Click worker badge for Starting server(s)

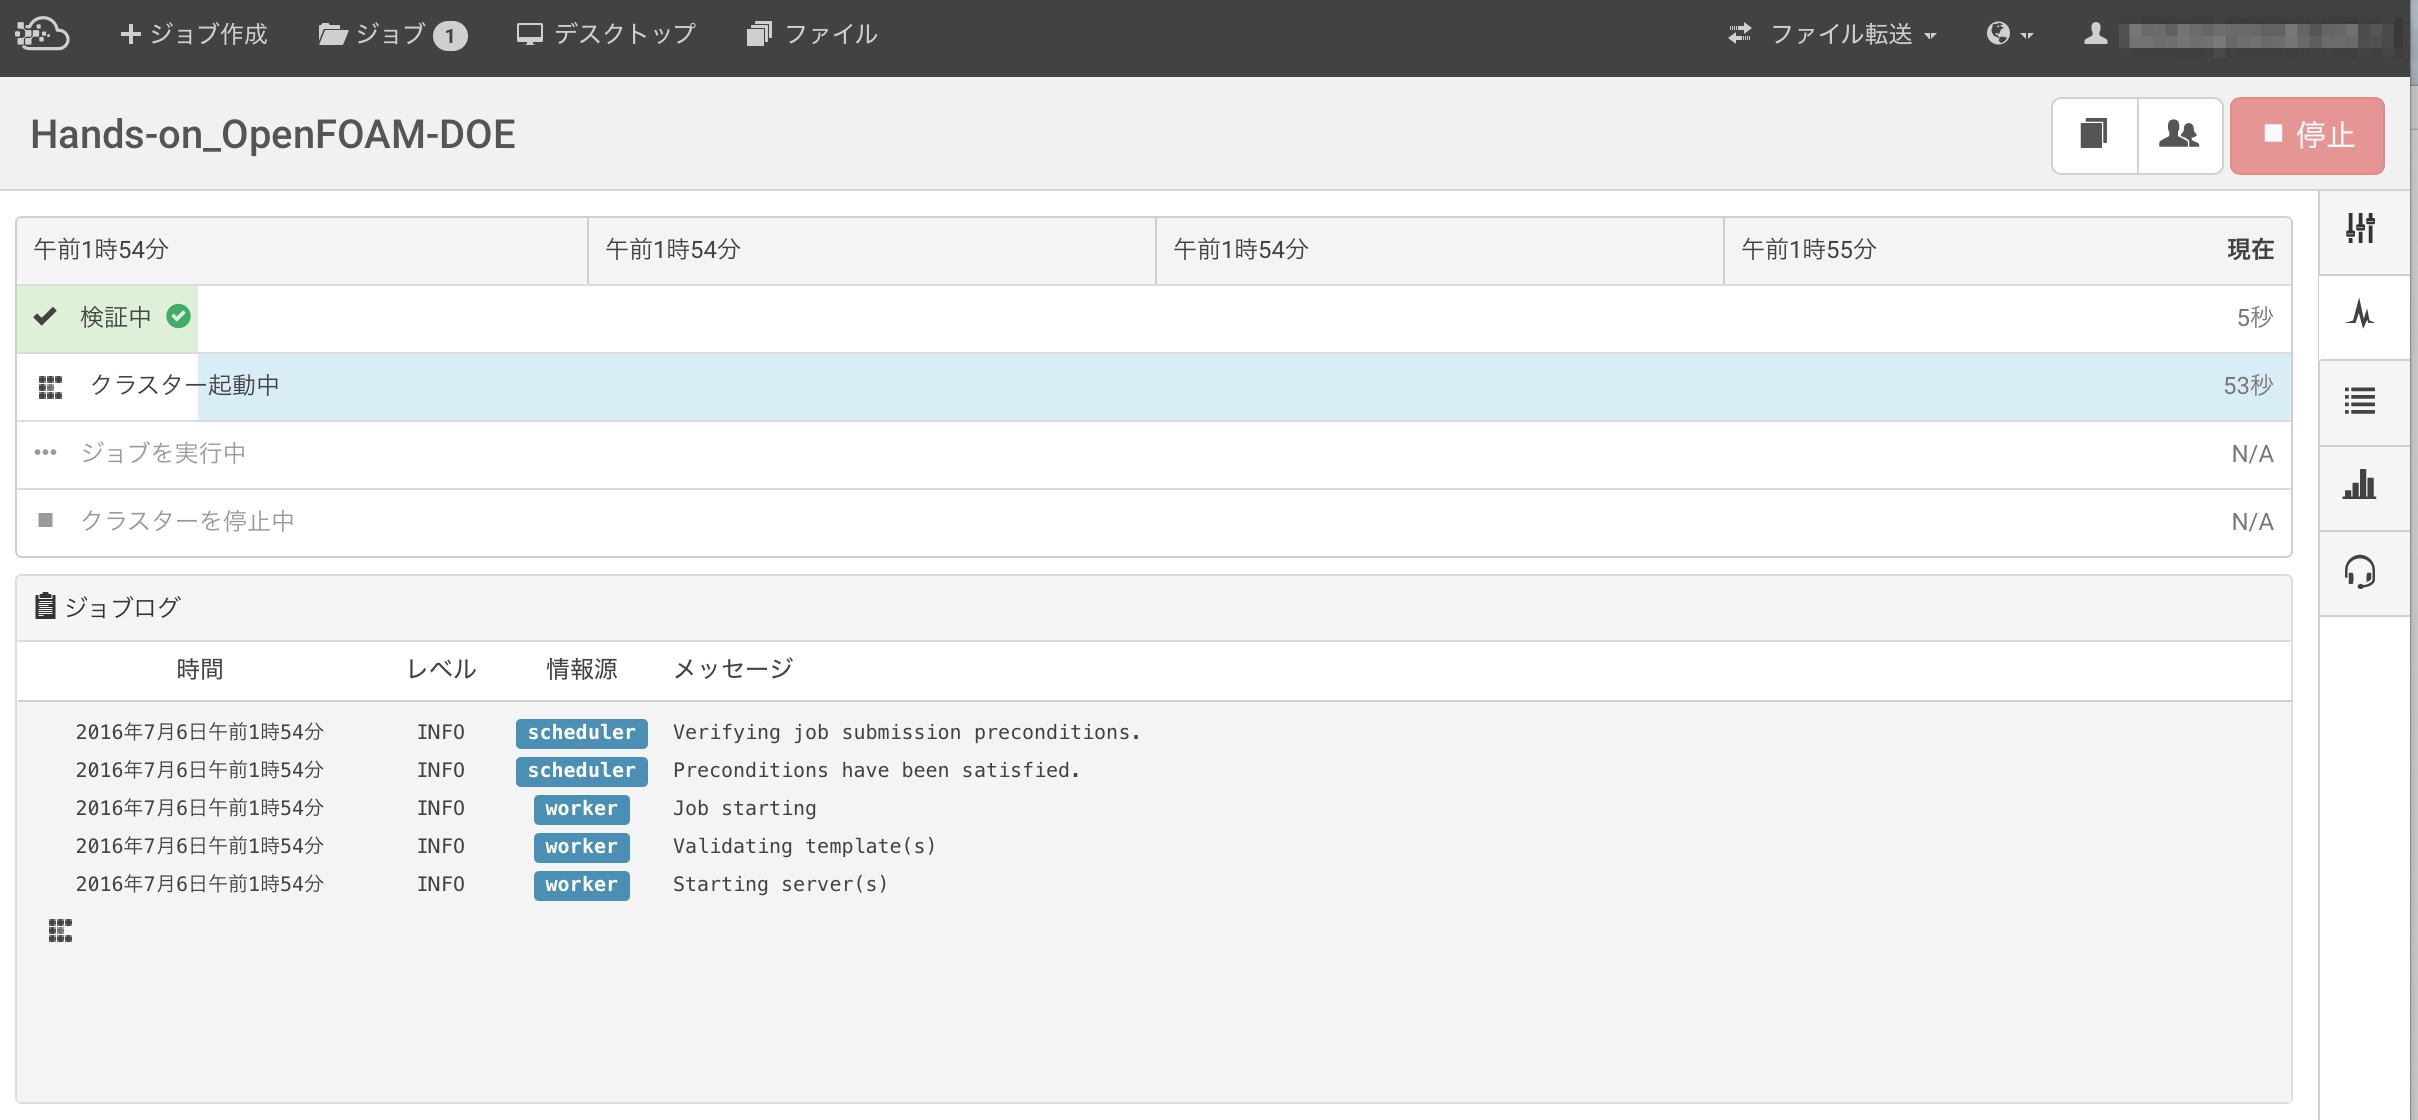[x=582, y=885]
